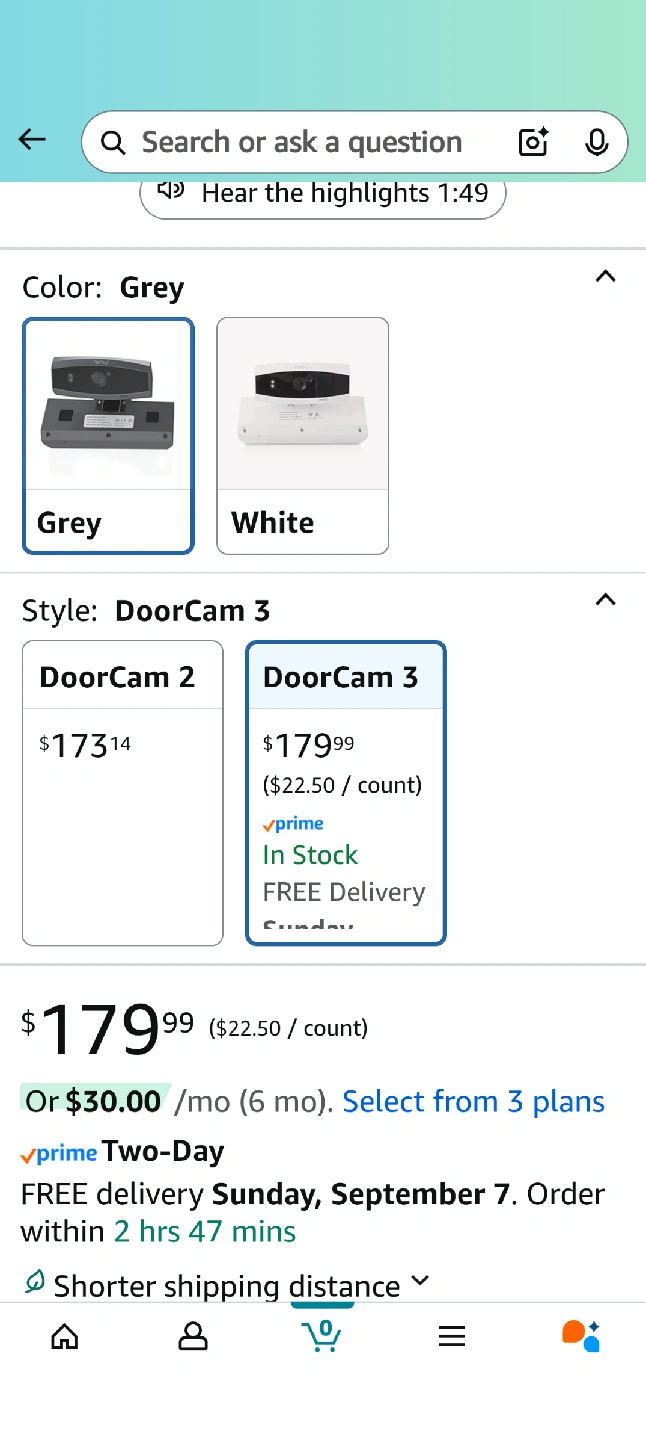This screenshot has width=646, height=1440.
Task: Tap the back arrow icon
Action: click(32, 141)
